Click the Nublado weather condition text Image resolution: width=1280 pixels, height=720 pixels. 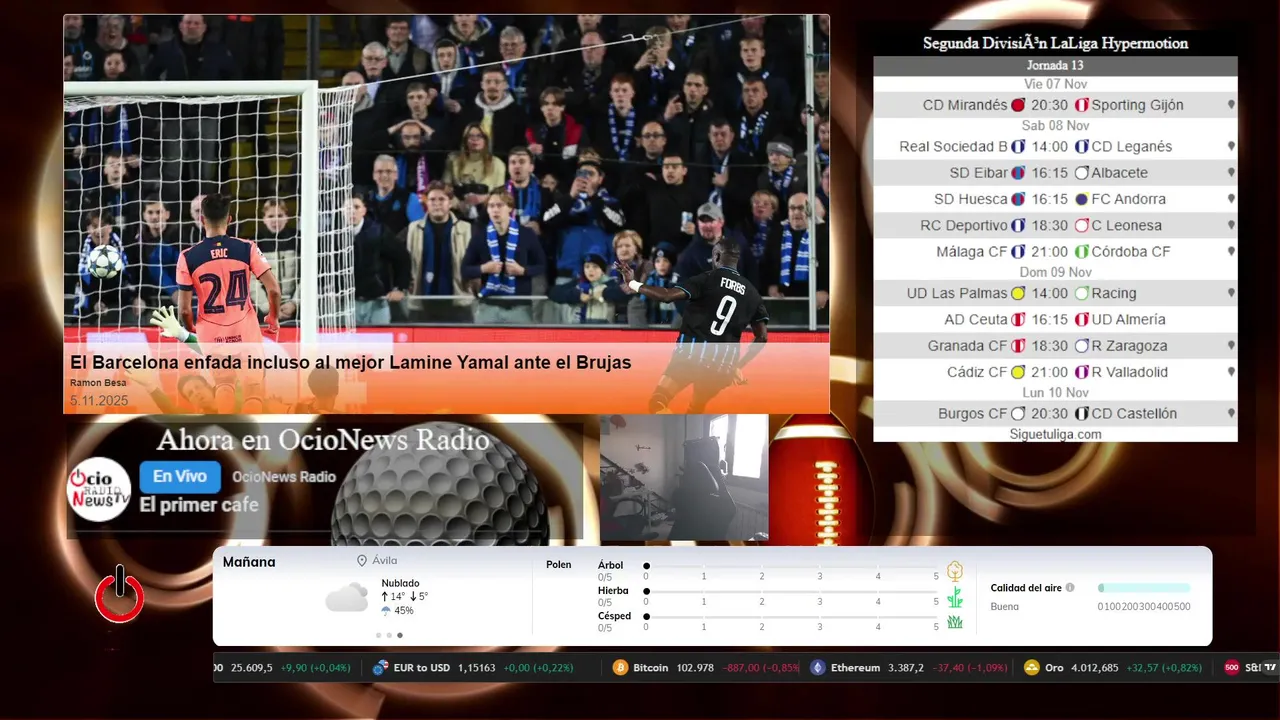[400, 583]
